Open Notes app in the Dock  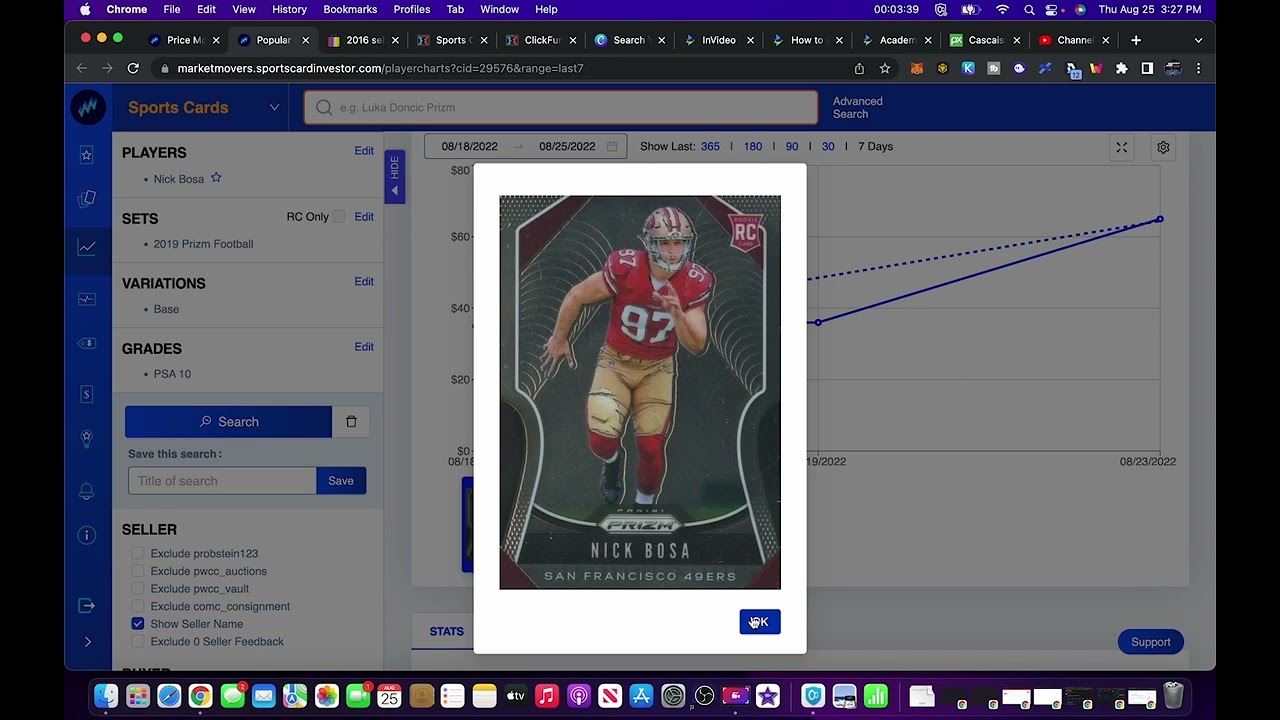[484, 696]
